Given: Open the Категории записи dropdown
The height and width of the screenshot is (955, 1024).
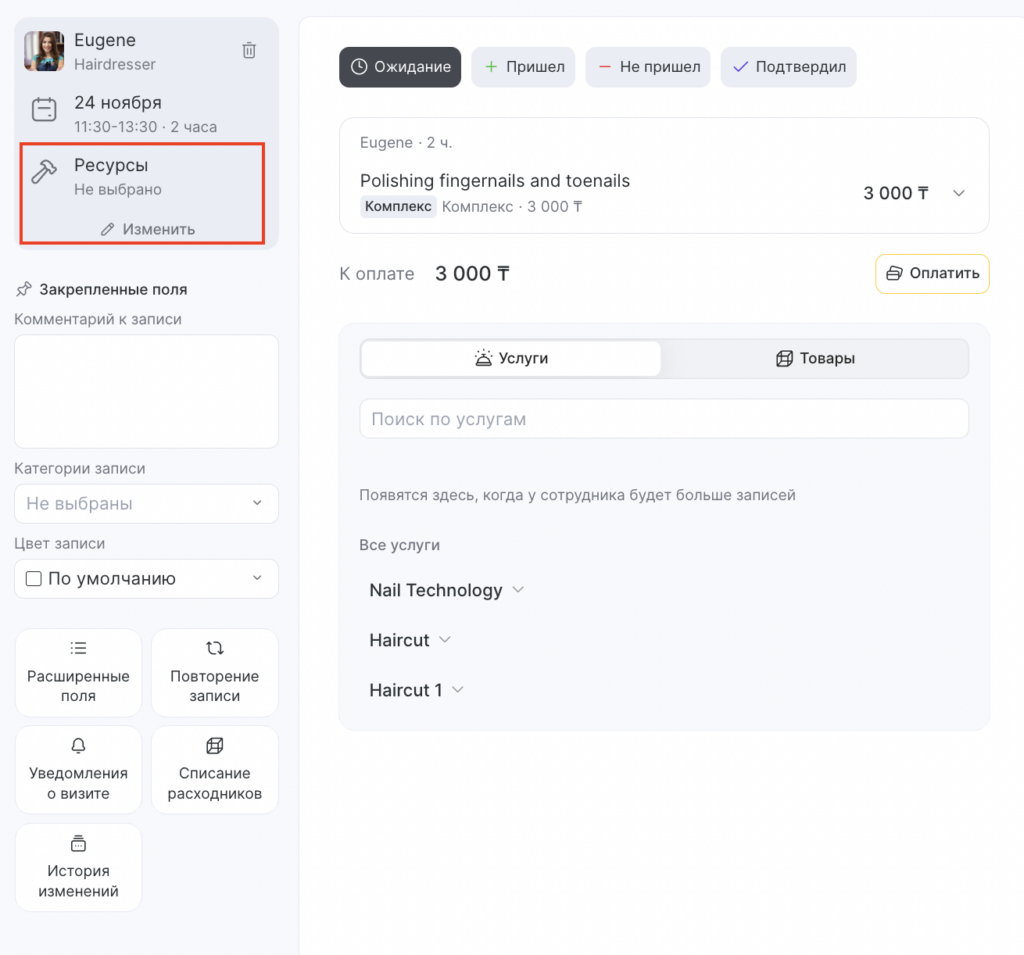Looking at the screenshot, I should 146,503.
